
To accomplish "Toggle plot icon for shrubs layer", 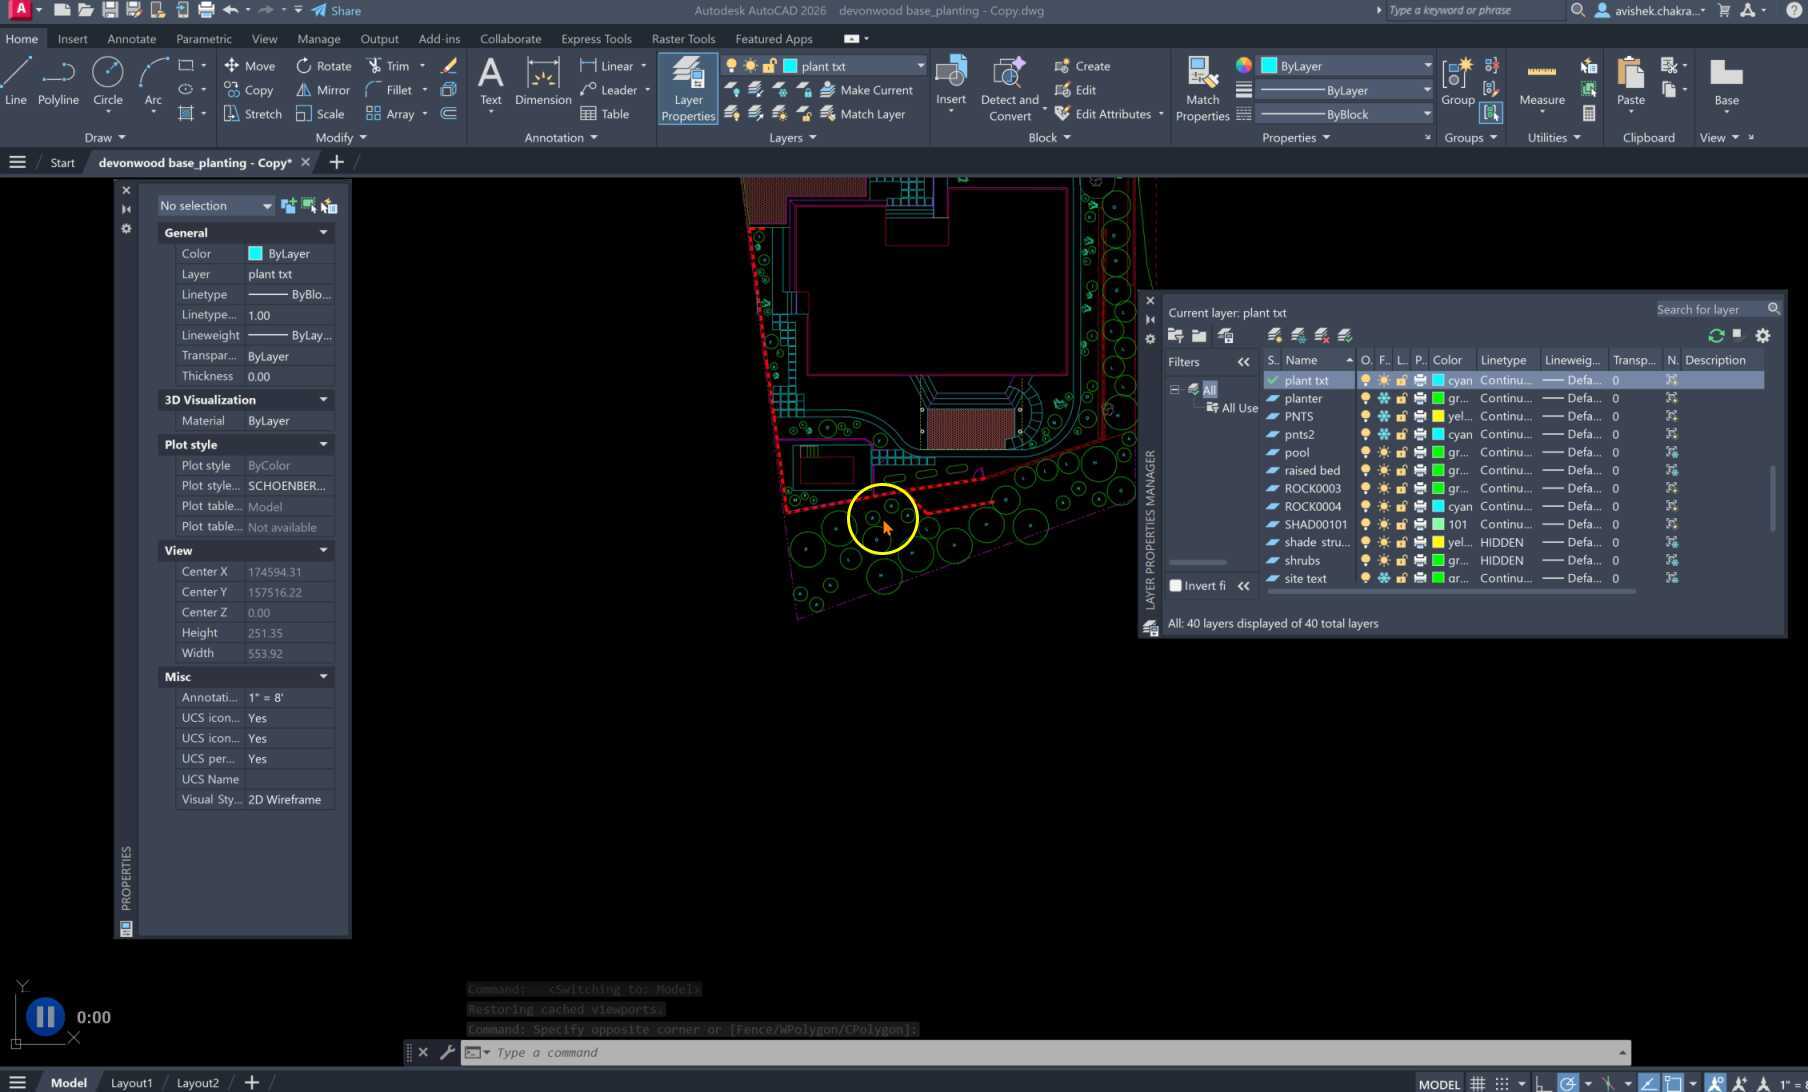I will click(1420, 561).
